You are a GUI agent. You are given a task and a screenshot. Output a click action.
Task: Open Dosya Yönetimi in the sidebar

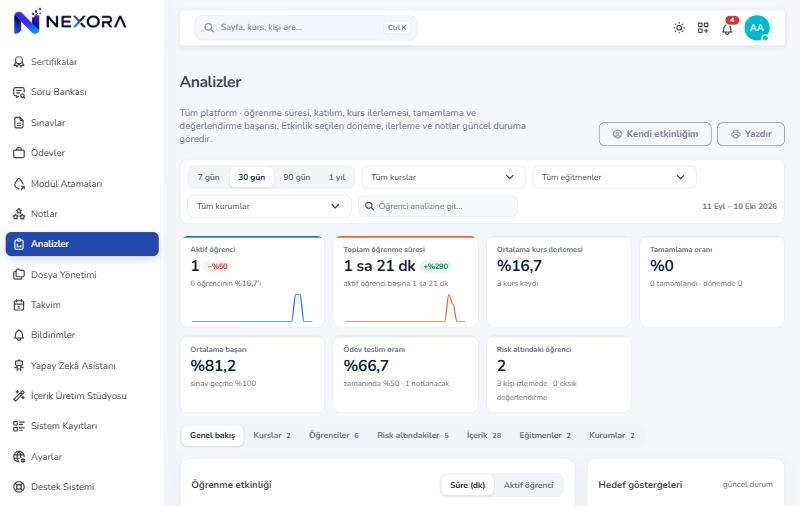82,274
